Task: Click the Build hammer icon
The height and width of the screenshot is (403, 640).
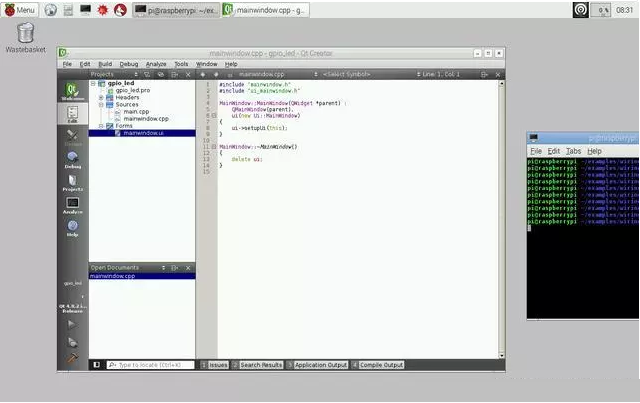Action: tap(72, 357)
